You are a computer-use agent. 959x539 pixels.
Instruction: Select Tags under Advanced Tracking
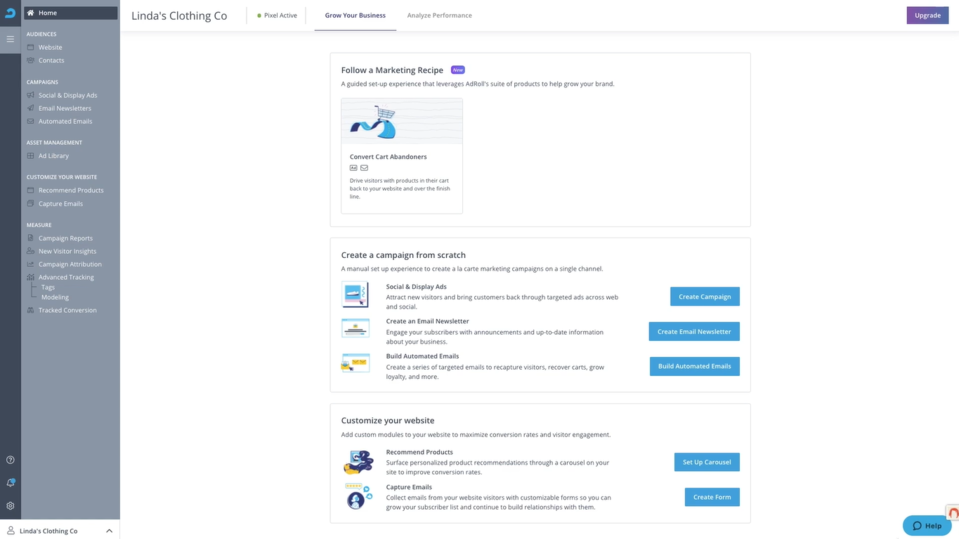tap(48, 288)
